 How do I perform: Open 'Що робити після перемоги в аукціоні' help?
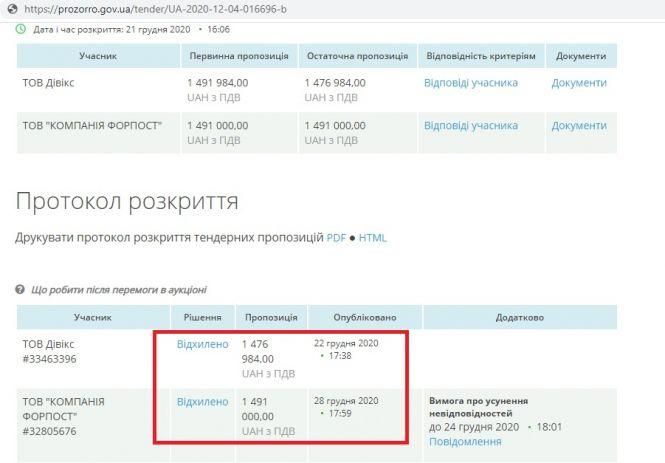pyautogui.click(x=118, y=290)
